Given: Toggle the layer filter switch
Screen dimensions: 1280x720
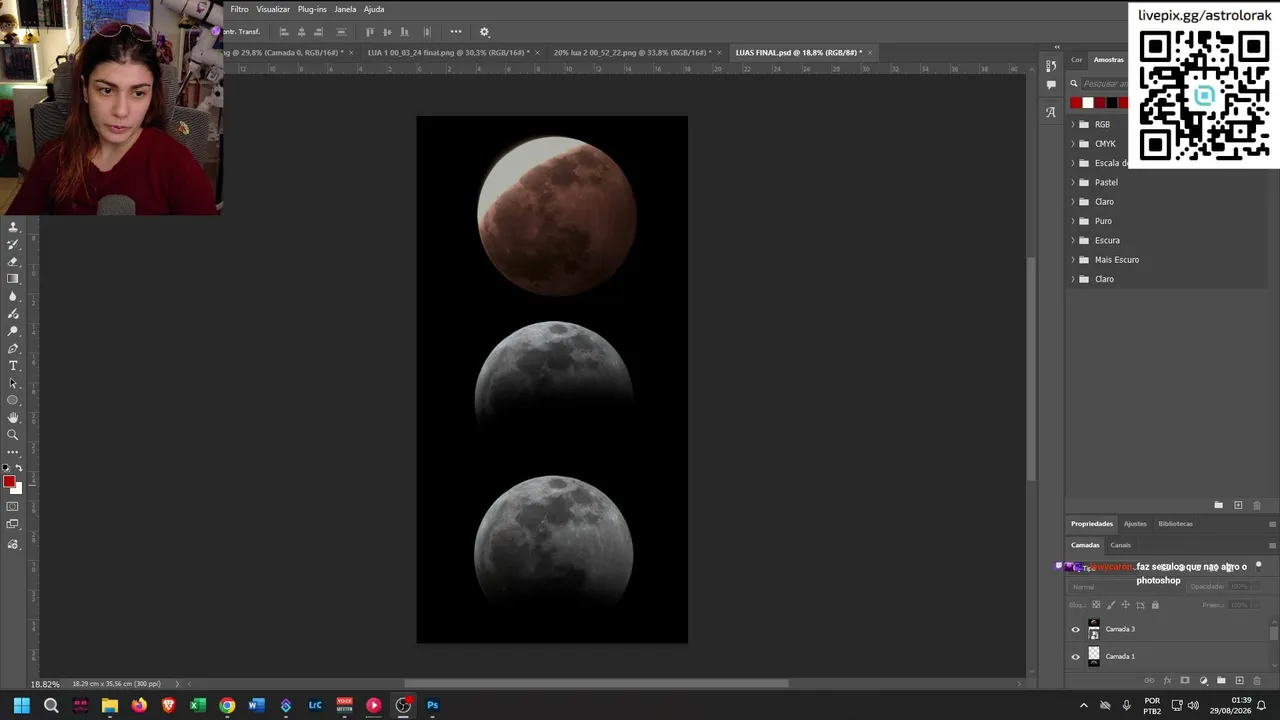Looking at the screenshot, I should click(x=1258, y=566).
